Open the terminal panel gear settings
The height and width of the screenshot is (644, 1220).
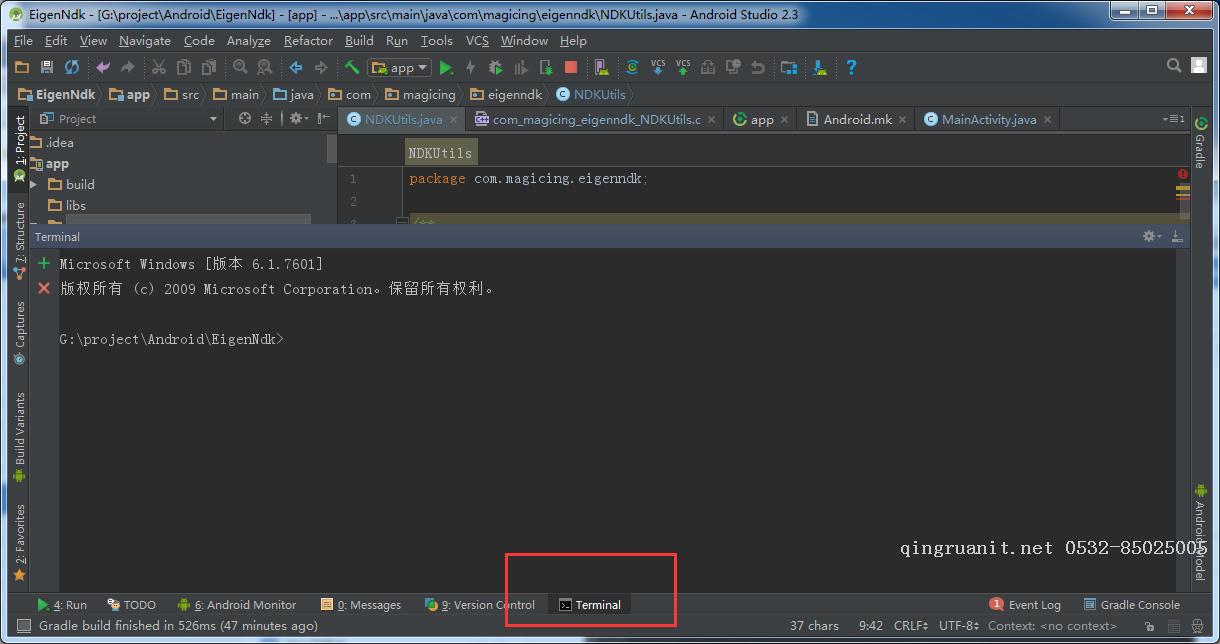point(1151,236)
